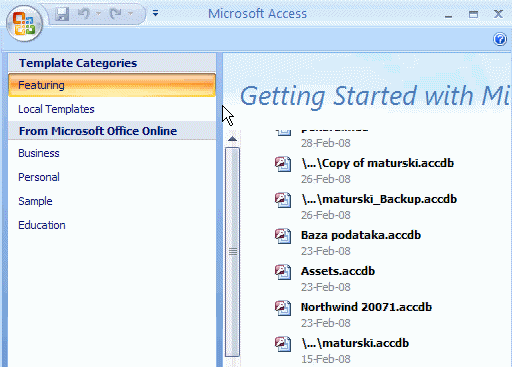
Task: Click the Redo icon
Action: 116,14
